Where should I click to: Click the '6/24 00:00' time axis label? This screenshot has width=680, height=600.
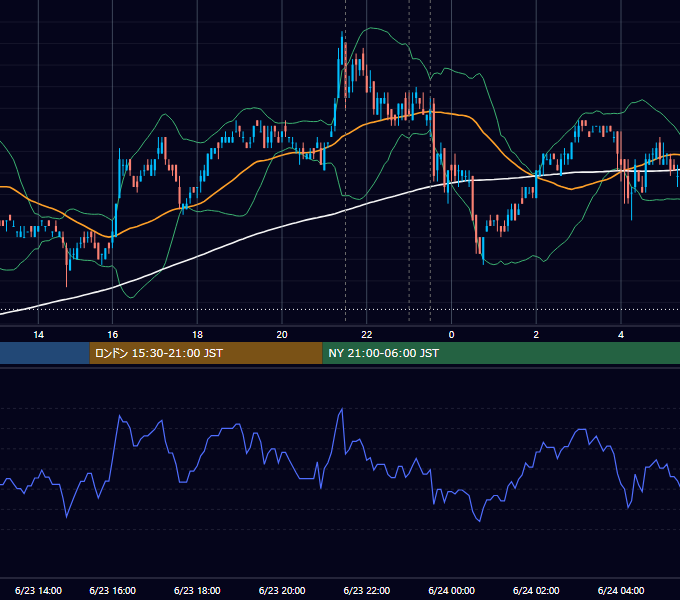(x=451, y=590)
